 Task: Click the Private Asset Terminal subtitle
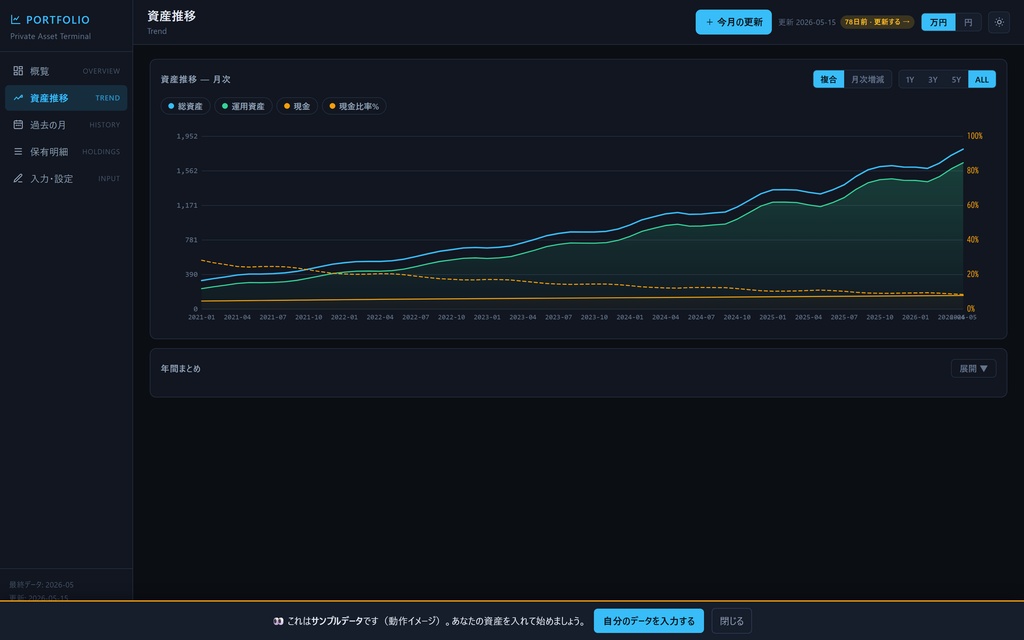50,37
